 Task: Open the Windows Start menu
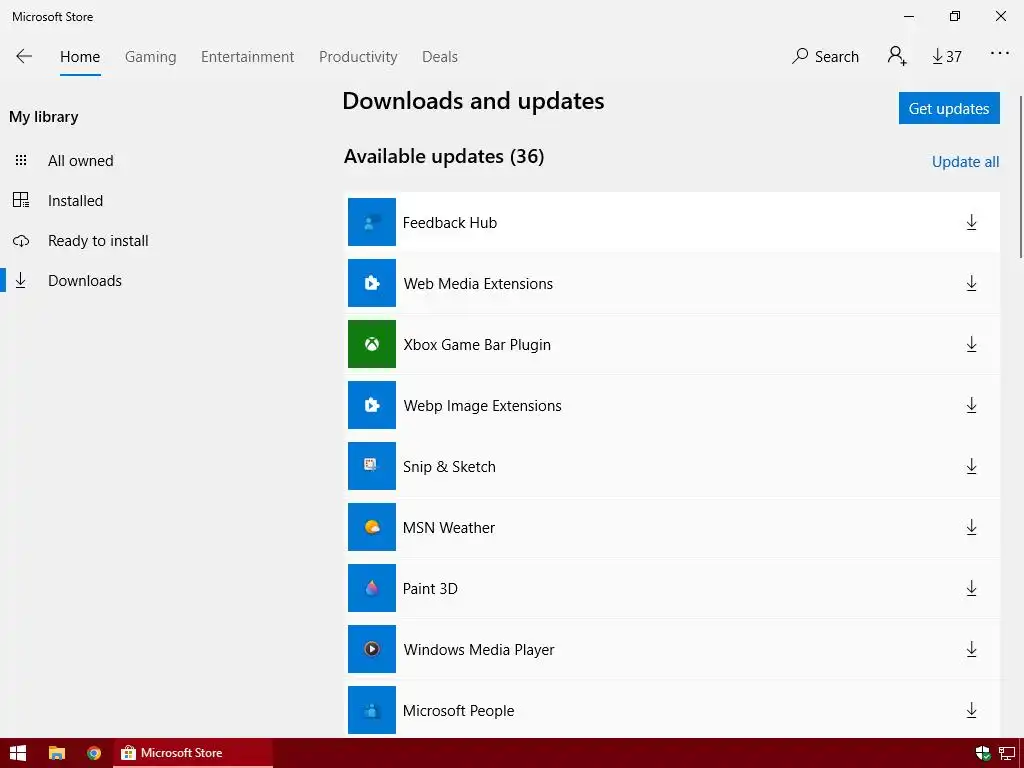pyautogui.click(x=18, y=753)
